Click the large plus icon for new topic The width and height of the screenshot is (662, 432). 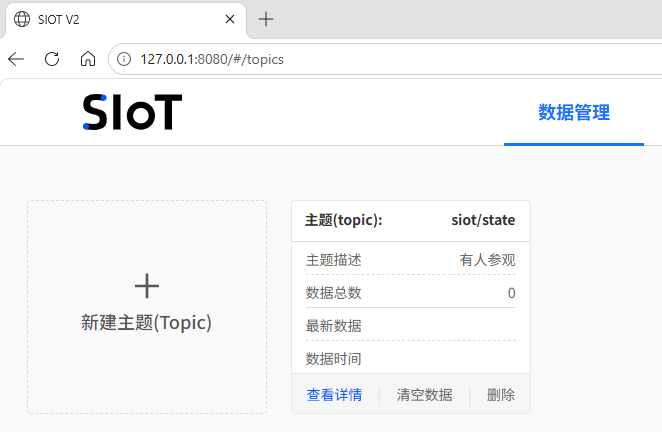tap(147, 286)
